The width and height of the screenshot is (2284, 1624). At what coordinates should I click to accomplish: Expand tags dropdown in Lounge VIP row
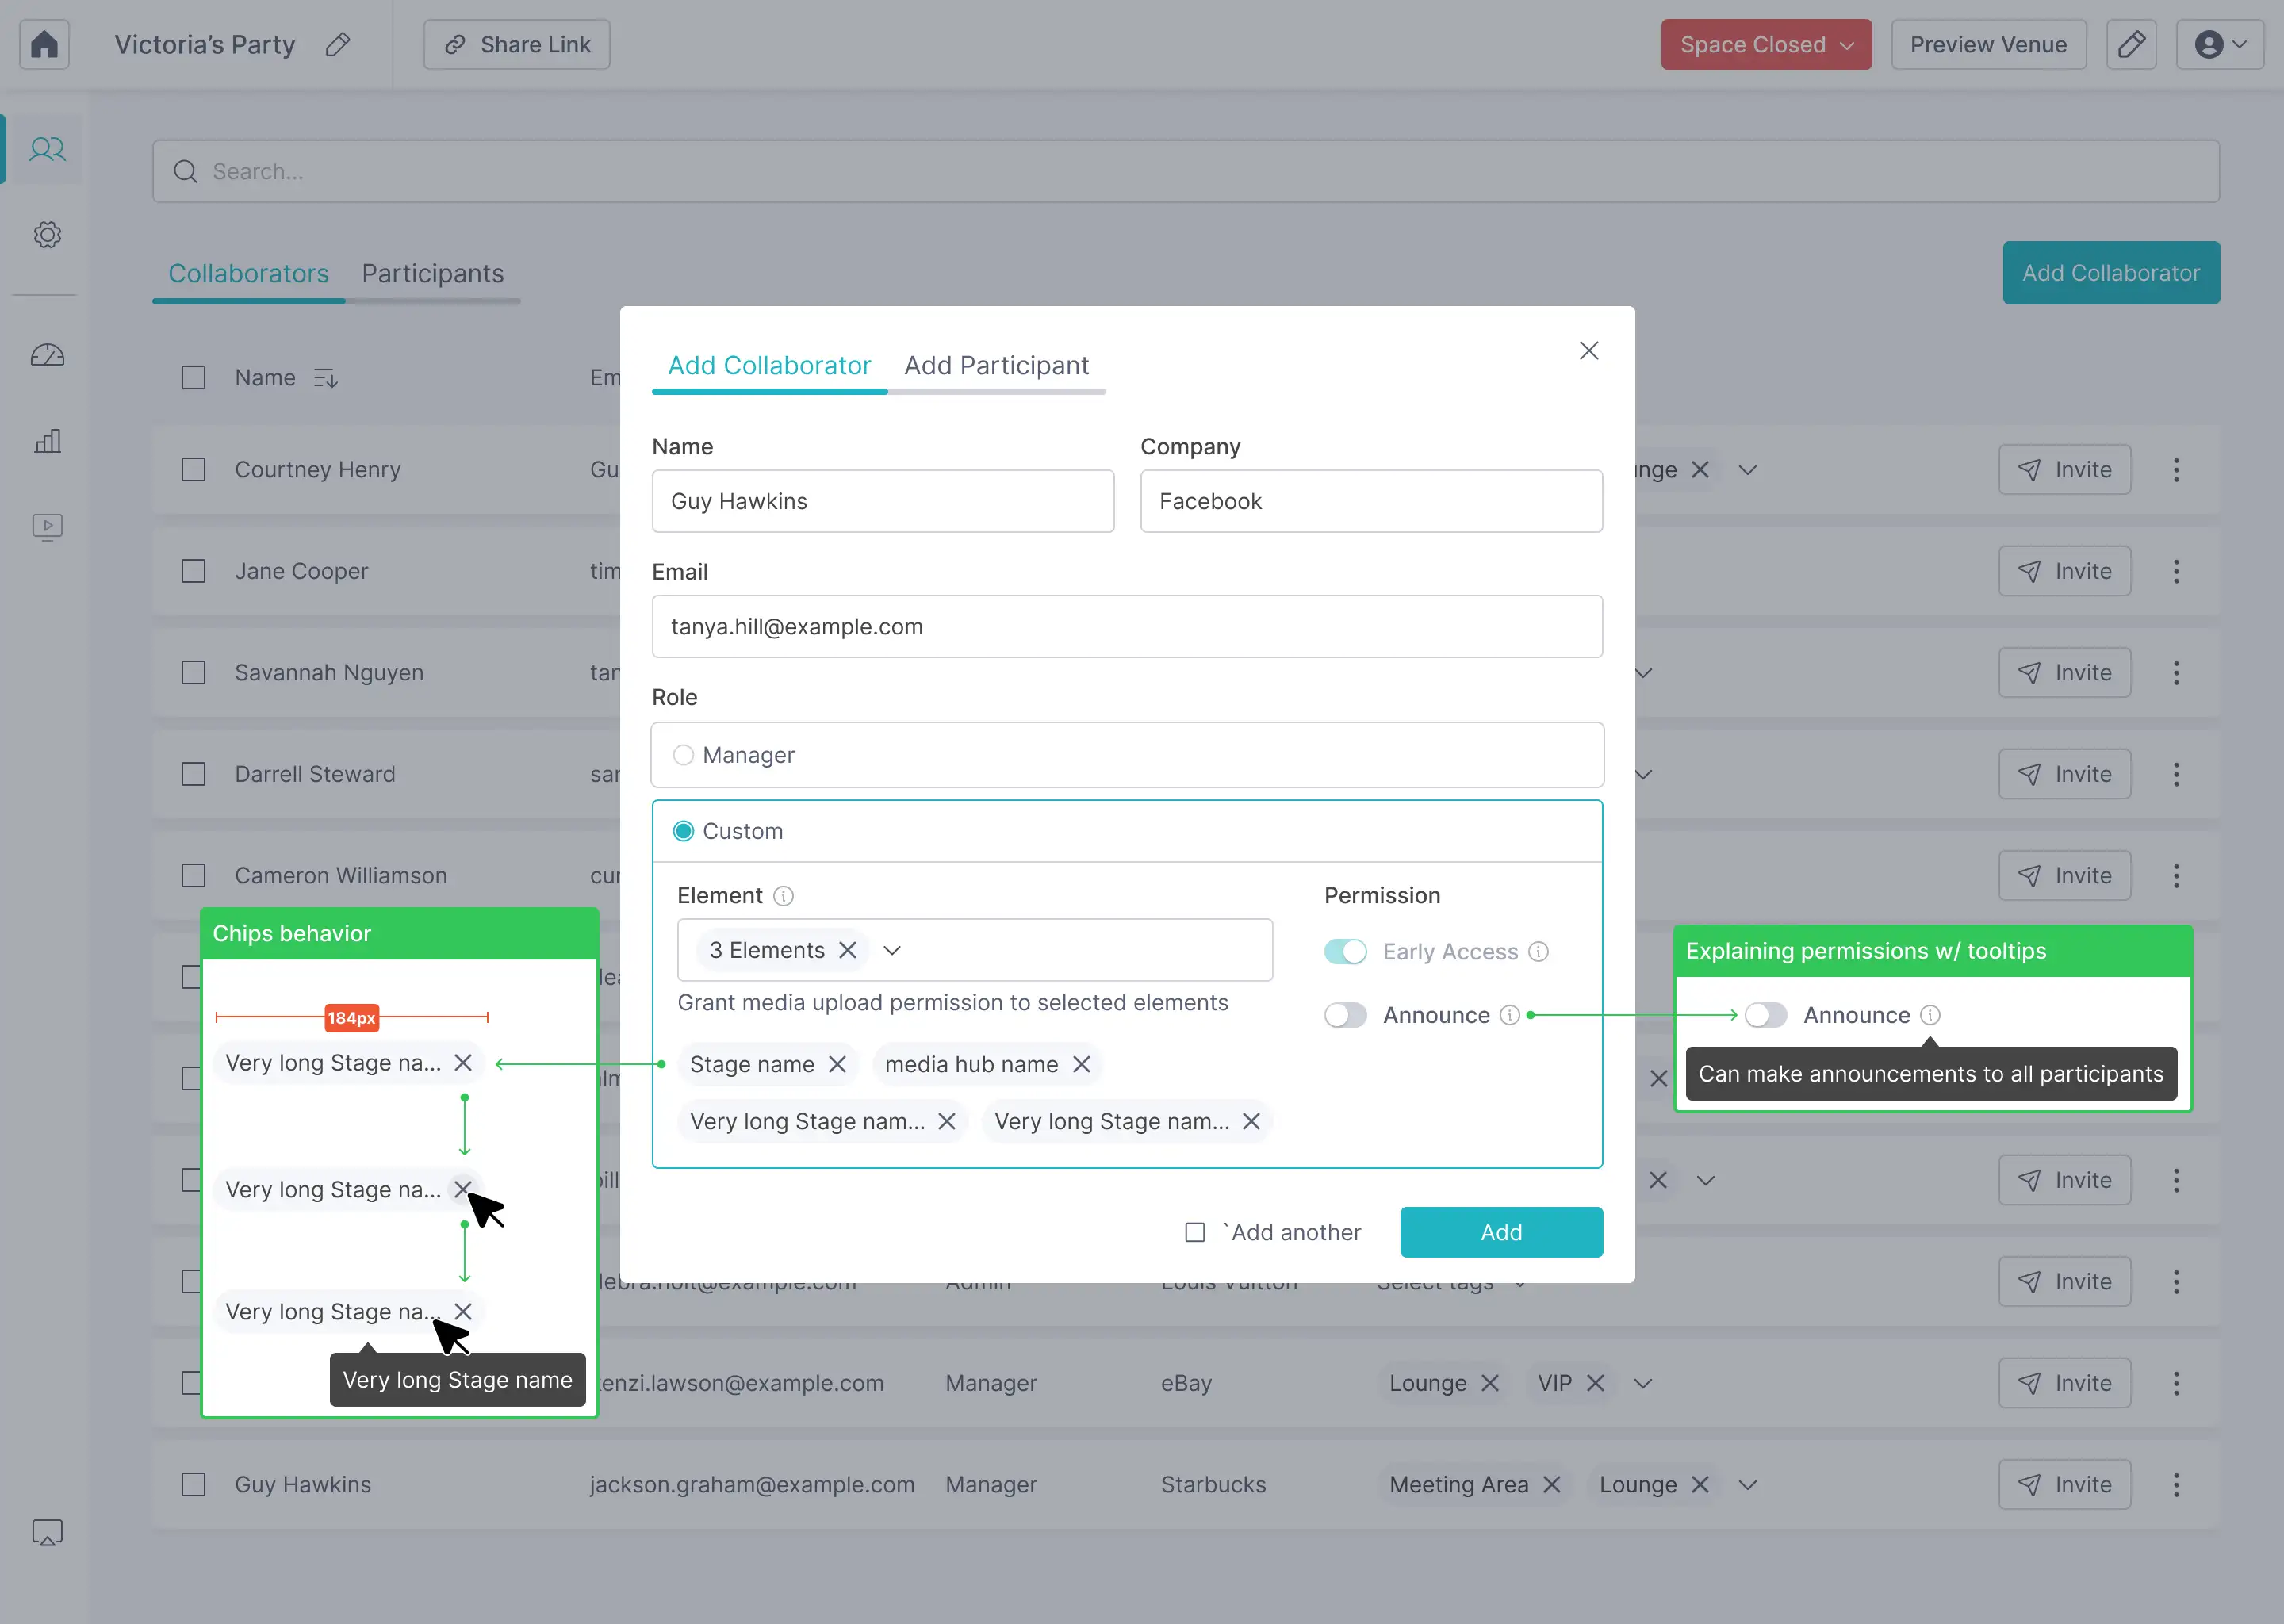(1642, 1383)
